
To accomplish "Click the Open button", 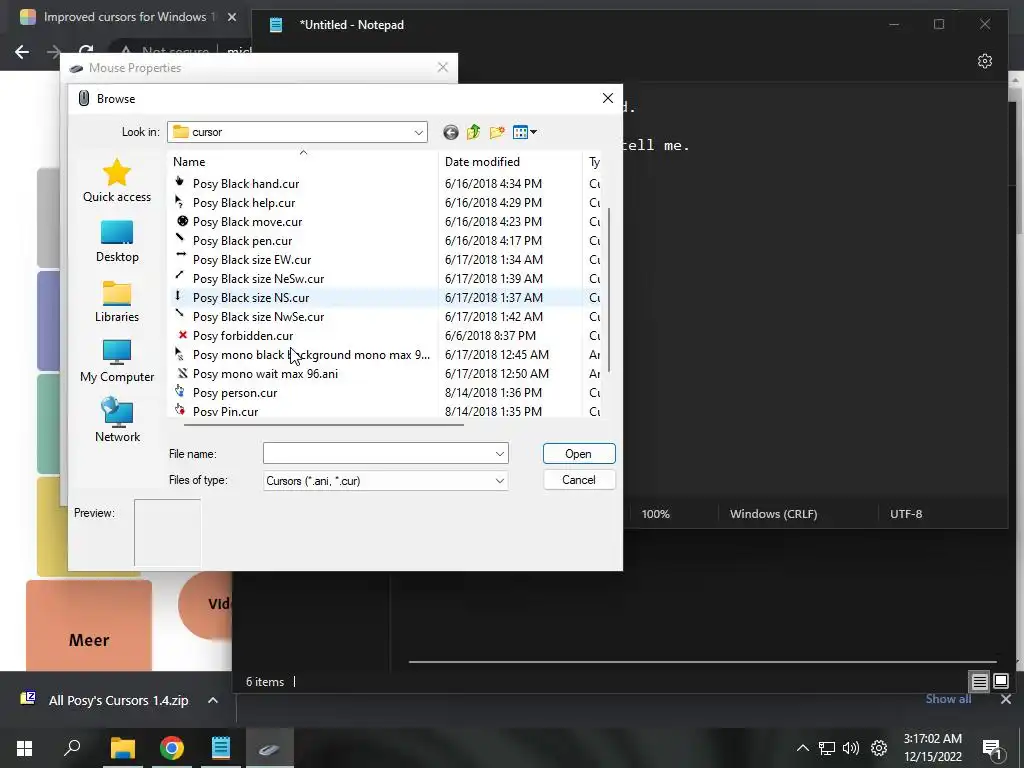I will [579, 454].
